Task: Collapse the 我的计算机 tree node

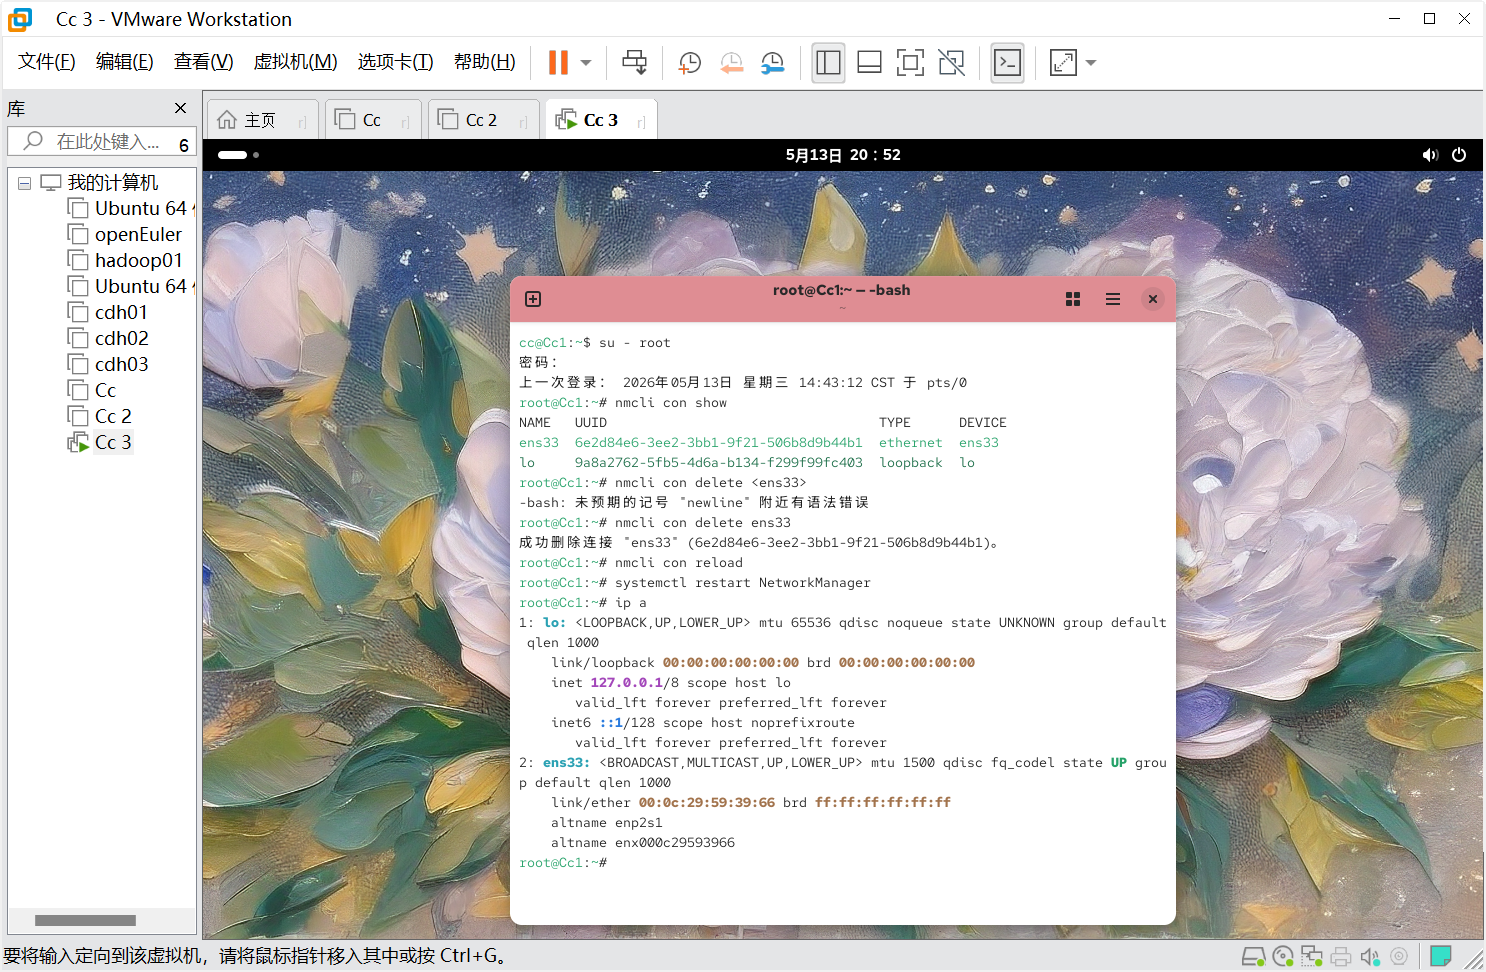Action: (x=25, y=183)
